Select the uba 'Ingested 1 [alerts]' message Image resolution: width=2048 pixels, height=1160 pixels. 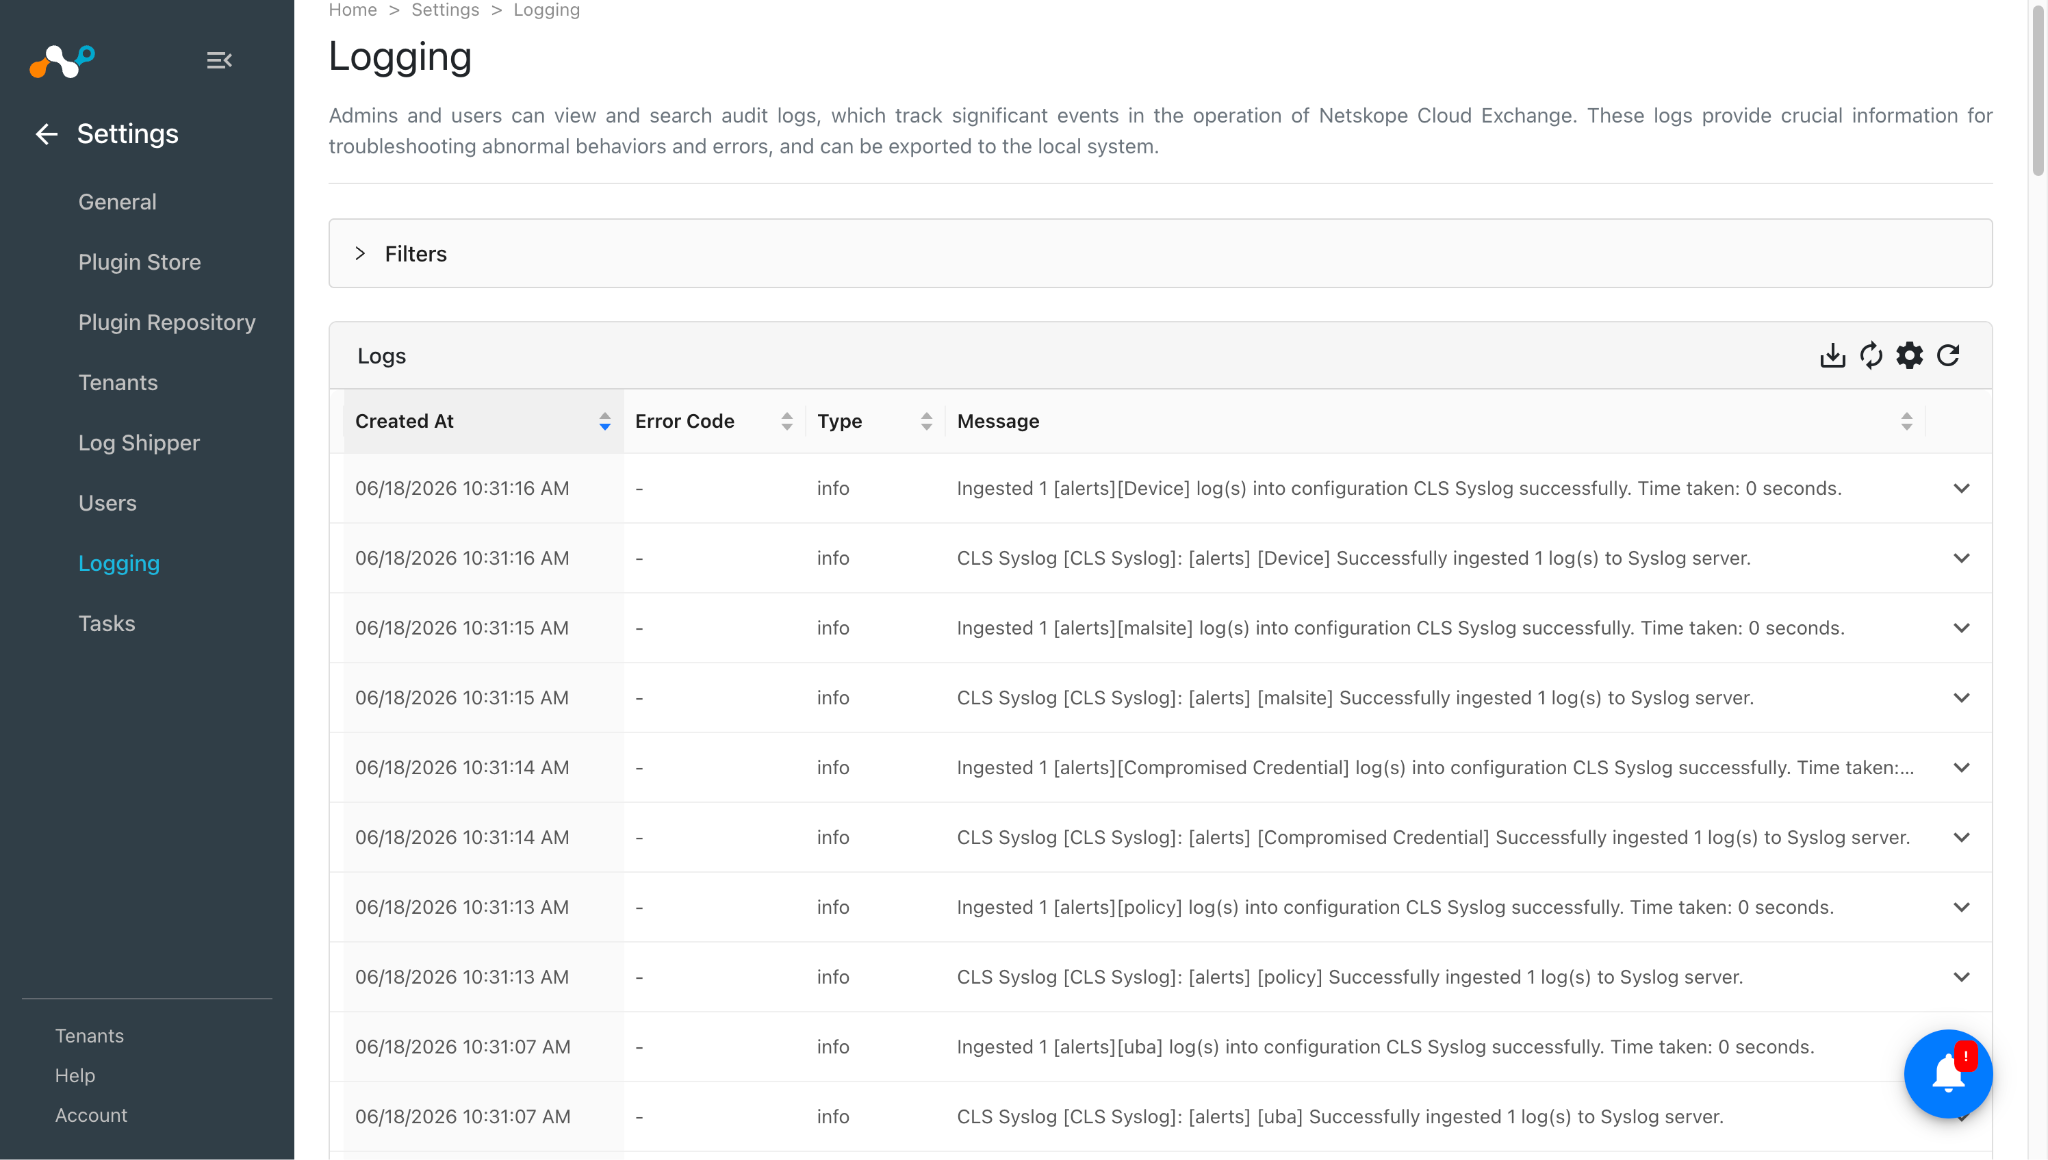[1385, 1047]
